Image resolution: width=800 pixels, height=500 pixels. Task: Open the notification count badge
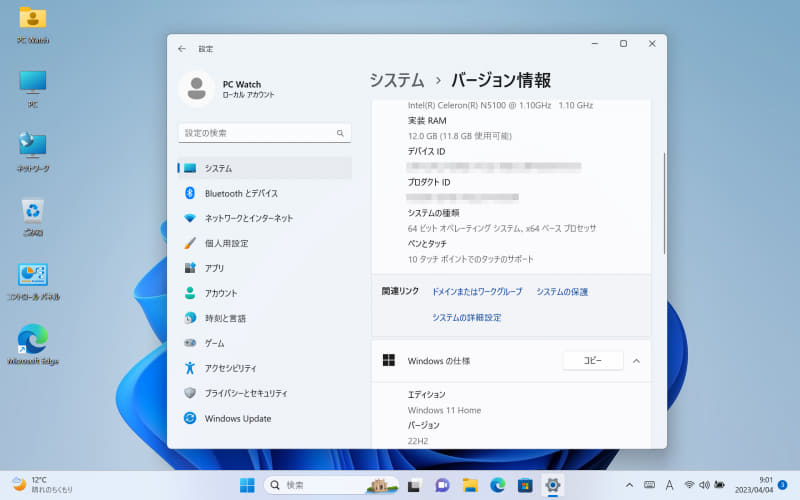pos(783,485)
